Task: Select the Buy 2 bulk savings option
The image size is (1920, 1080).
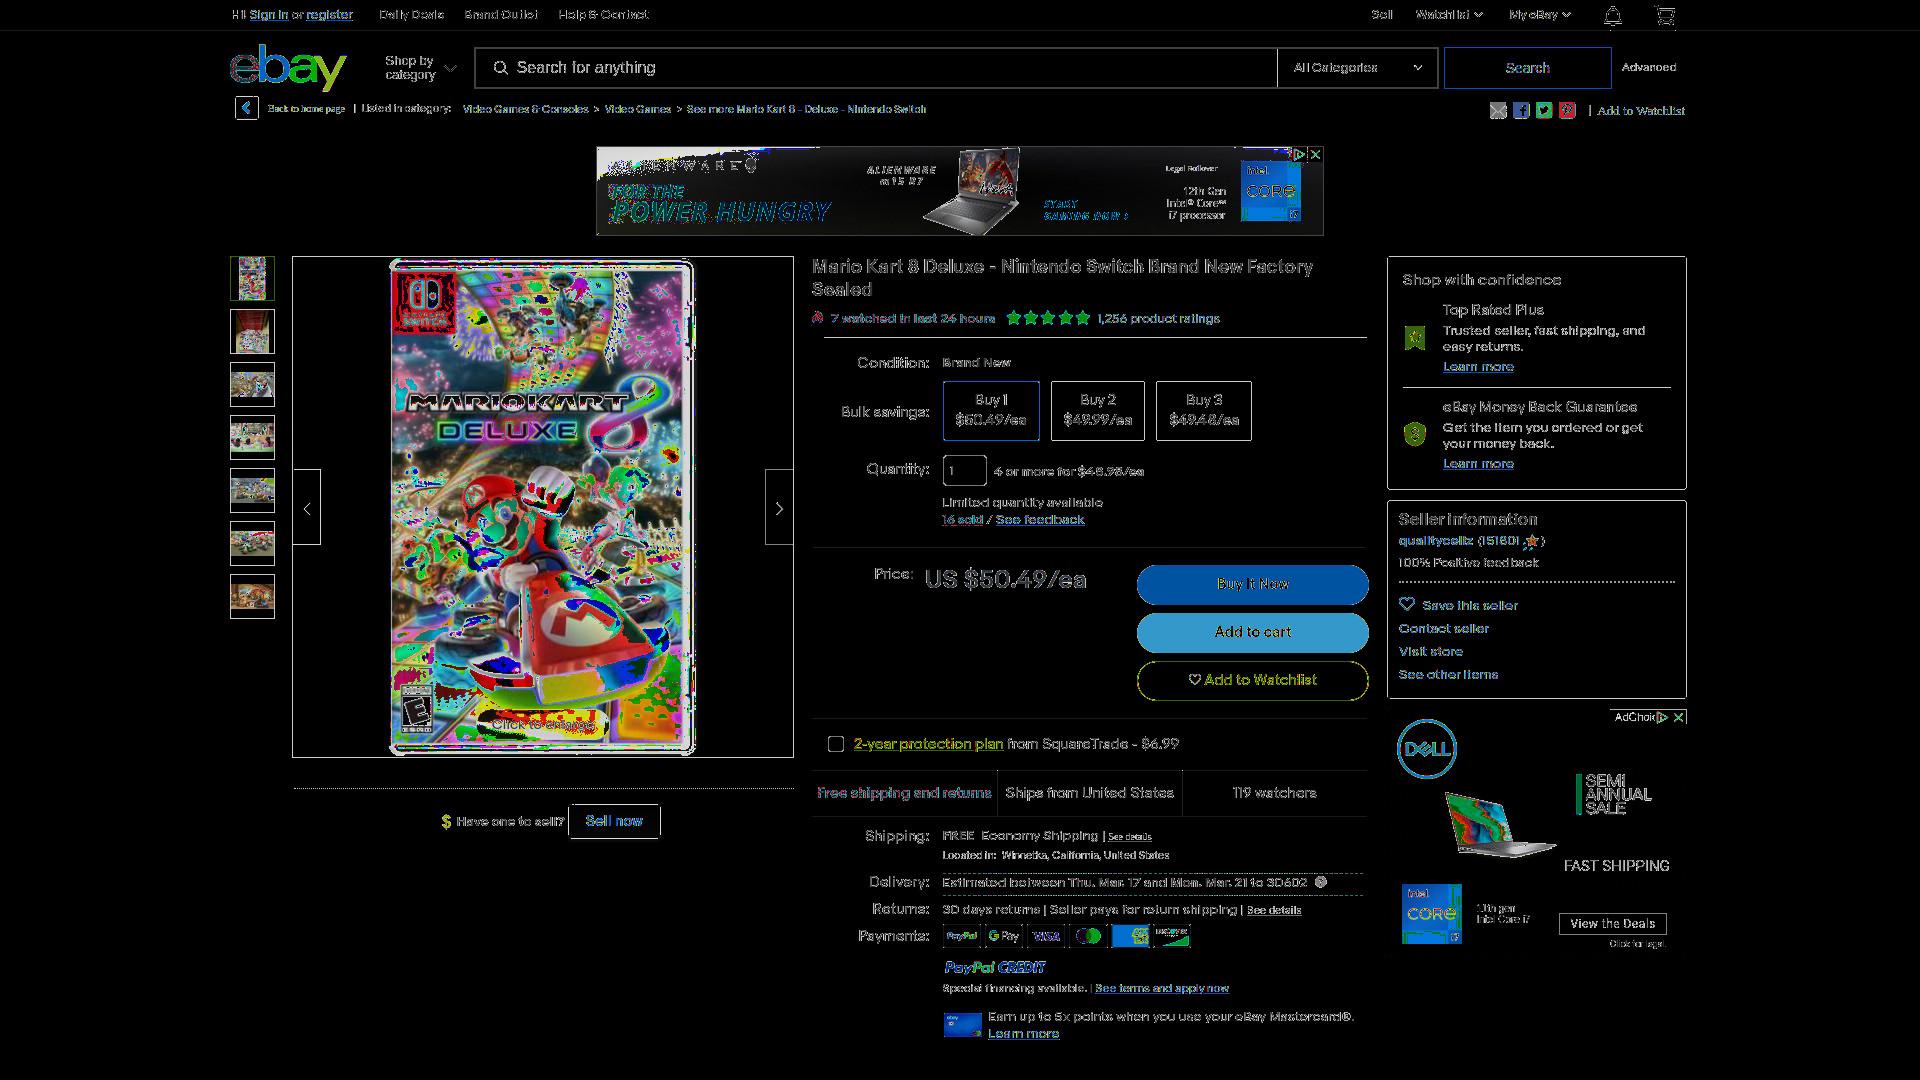Action: 1098,410
